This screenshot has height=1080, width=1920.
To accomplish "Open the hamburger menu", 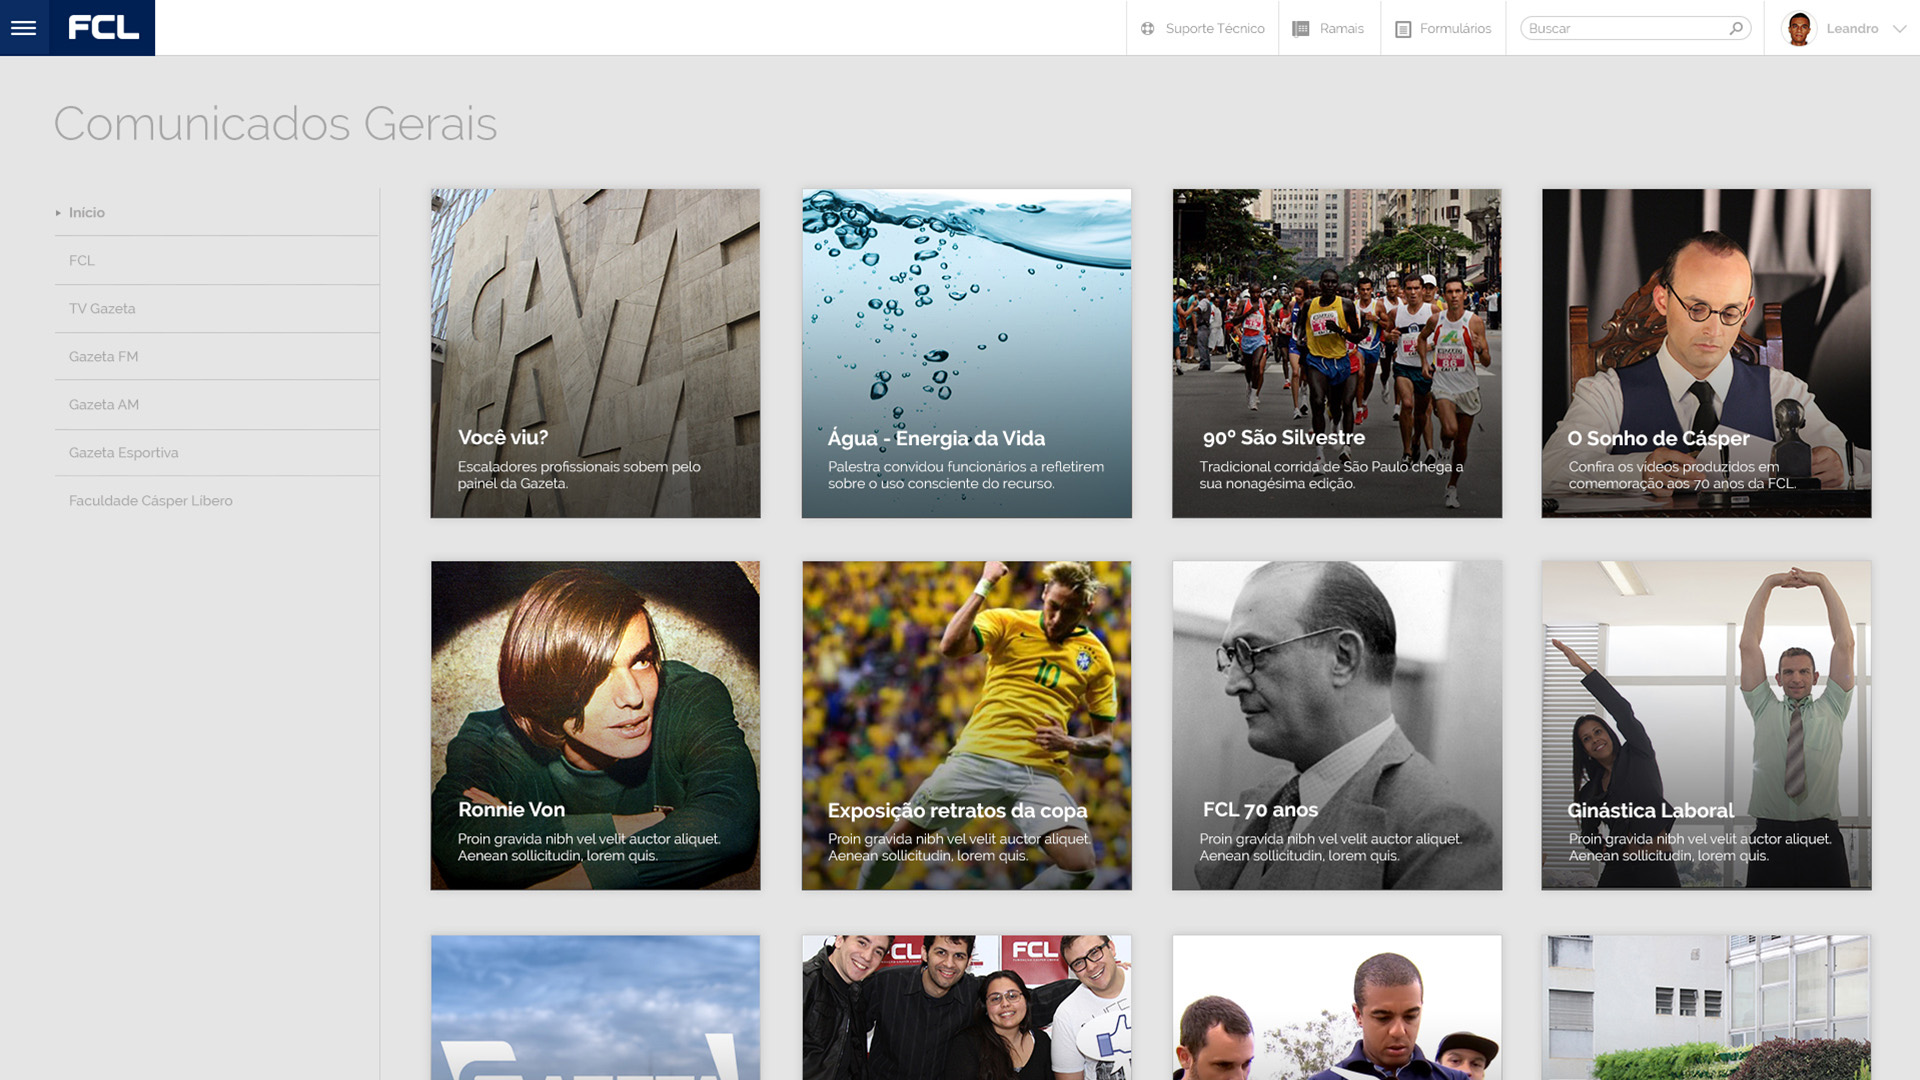I will (x=24, y=28).
